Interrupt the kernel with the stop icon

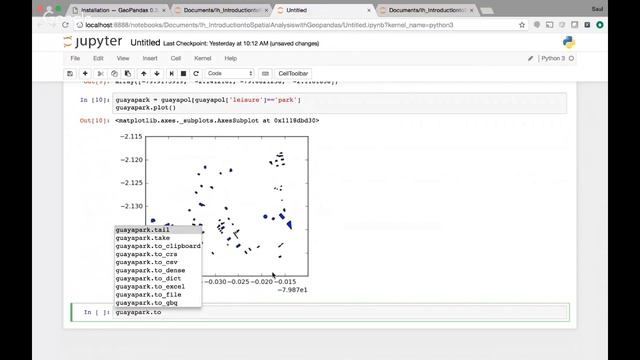[183, 73]
